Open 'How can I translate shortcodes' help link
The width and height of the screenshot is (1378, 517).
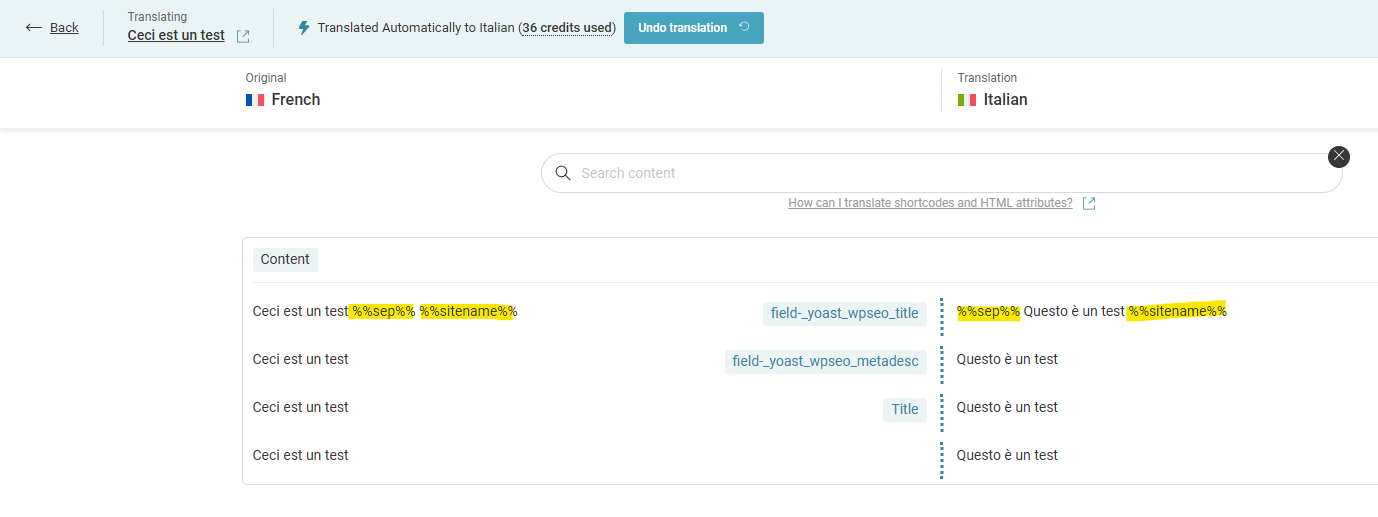pos(930,203)
